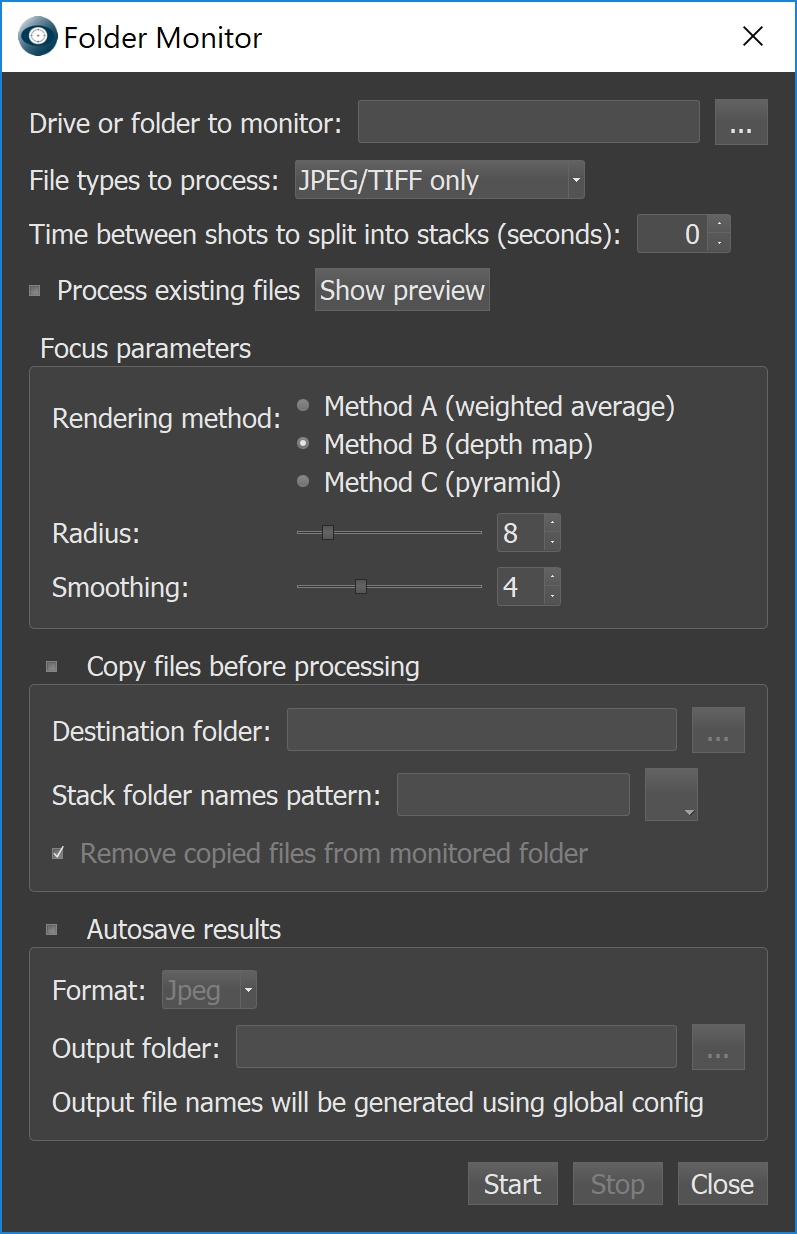
Task: Click the Radius slider track
Action: click(x=420, y=533)
